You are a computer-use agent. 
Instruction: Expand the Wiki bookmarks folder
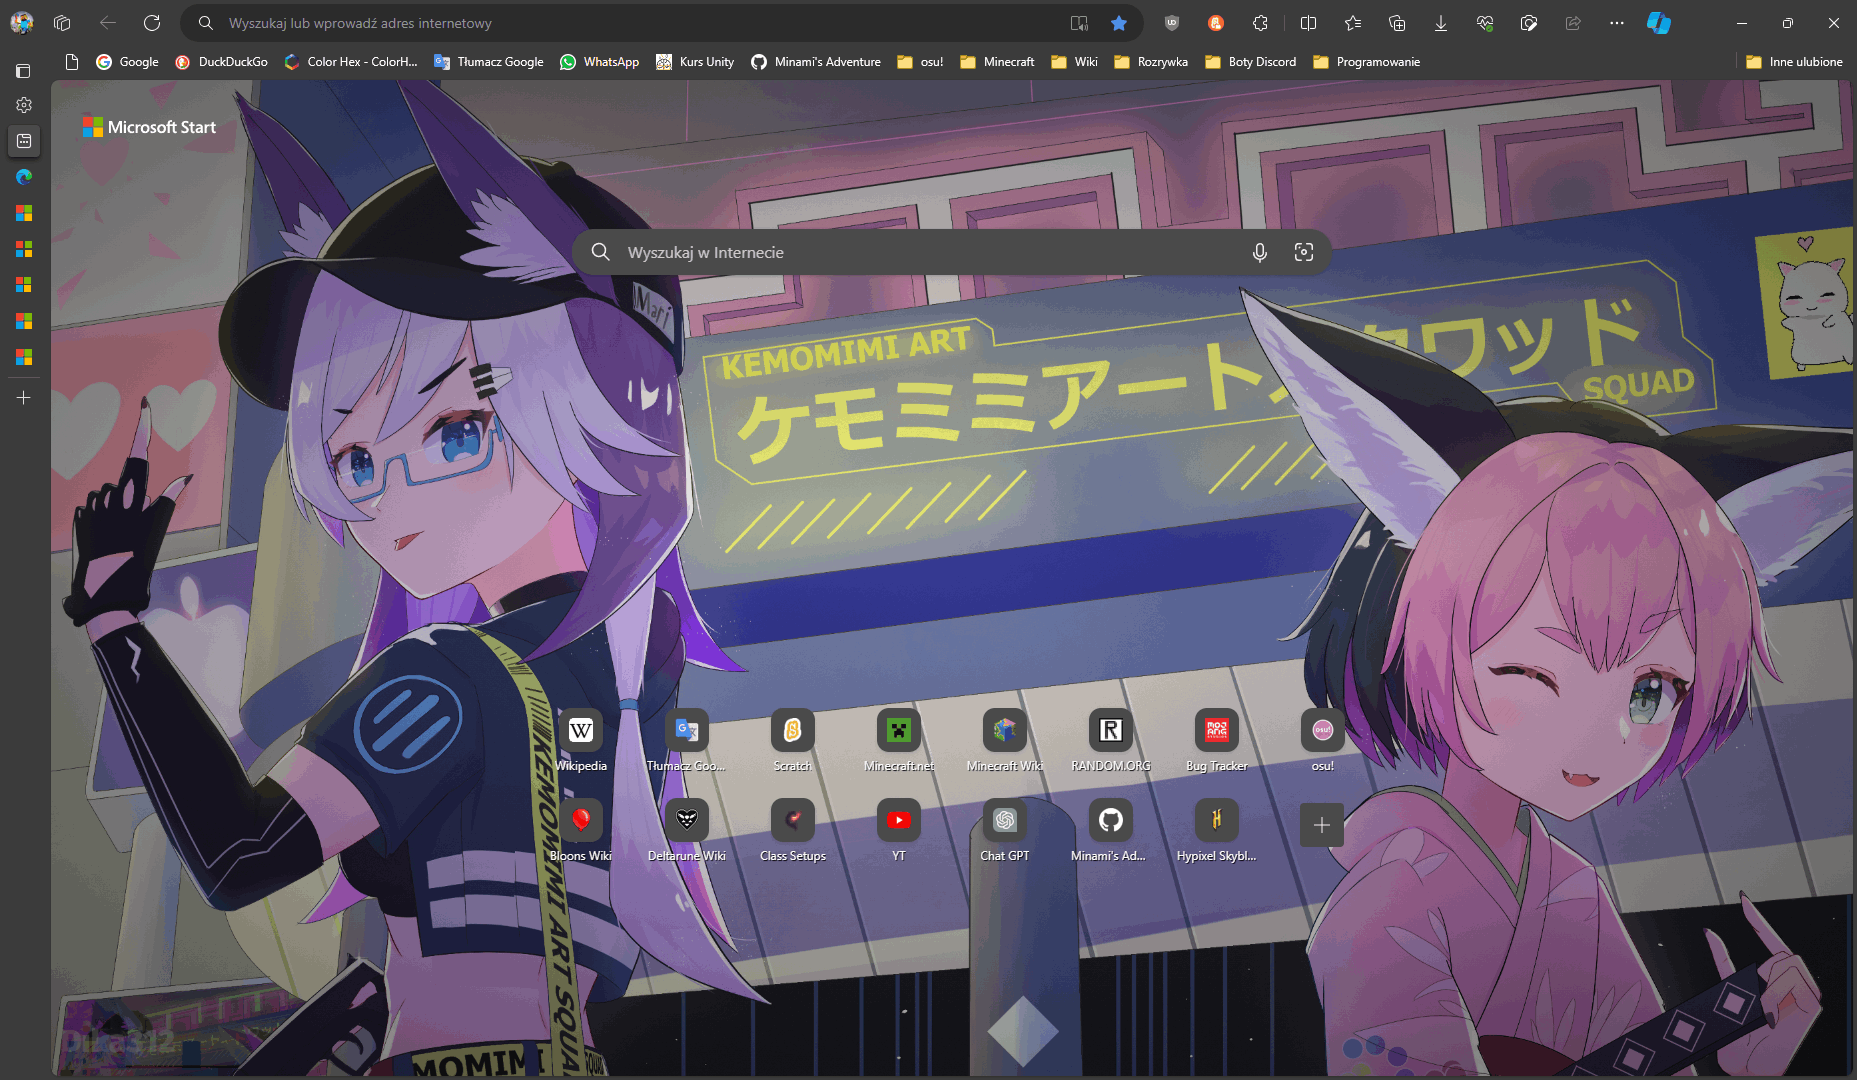[1074, 62]
